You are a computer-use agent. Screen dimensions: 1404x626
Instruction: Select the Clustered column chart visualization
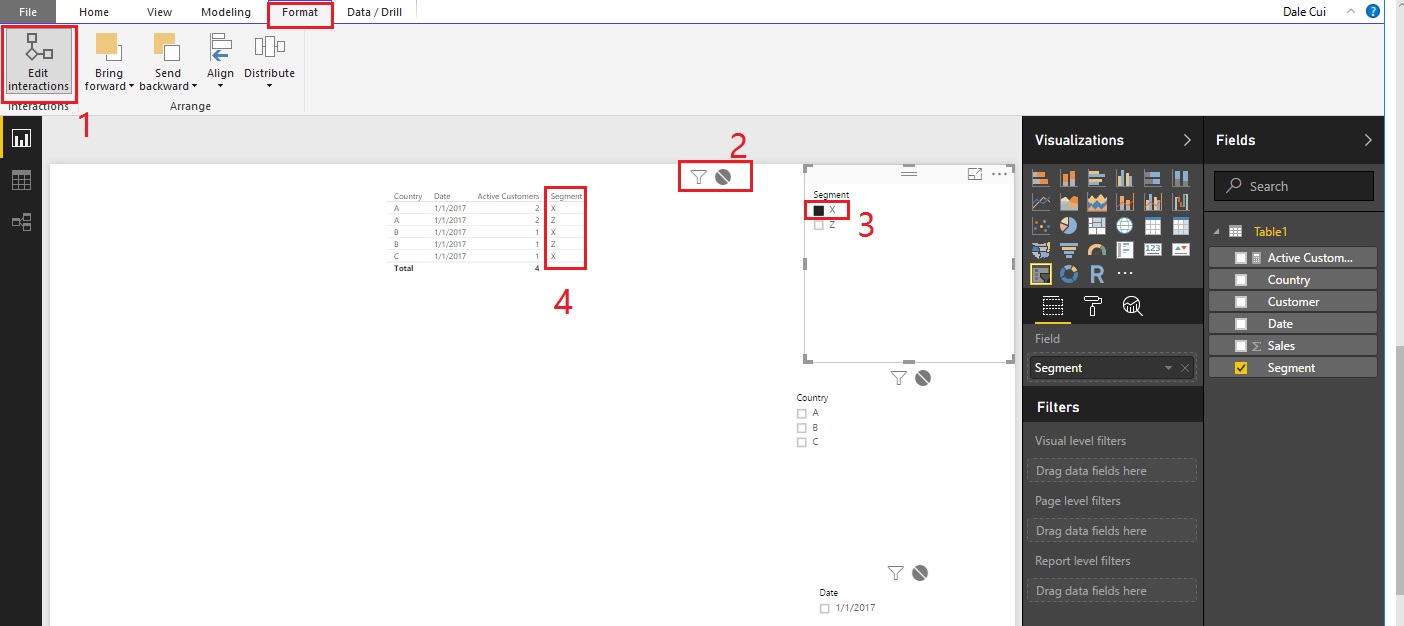point(1124,178)
